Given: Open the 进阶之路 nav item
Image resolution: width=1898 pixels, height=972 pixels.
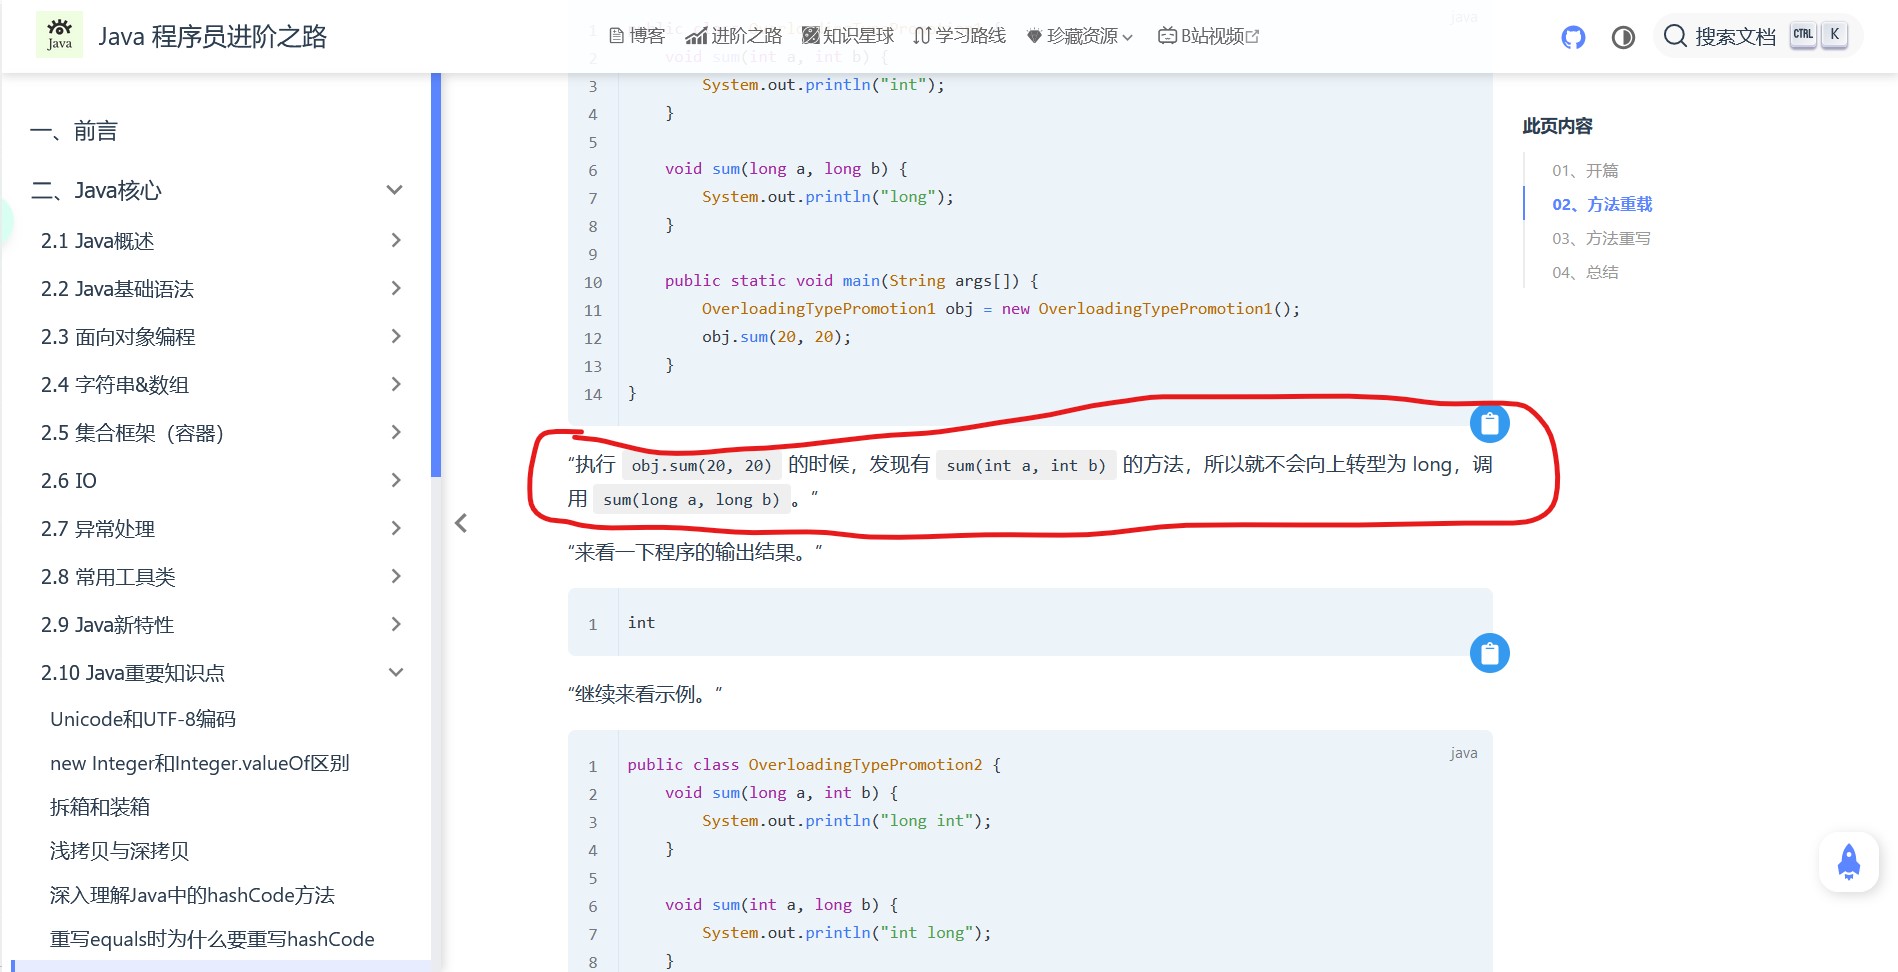Looking at the screenshot, I should [x=734, y=36].
